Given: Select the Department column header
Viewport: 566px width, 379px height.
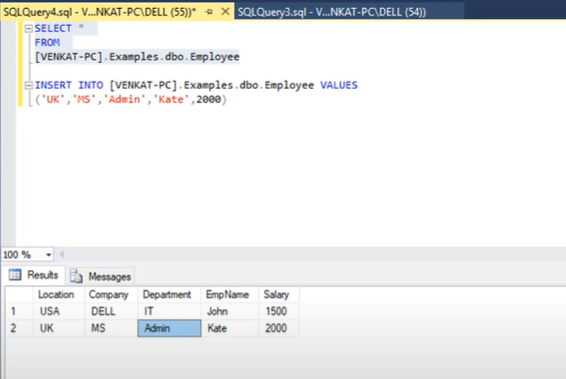Looking at the screenshot, I should tap(169, 295).
